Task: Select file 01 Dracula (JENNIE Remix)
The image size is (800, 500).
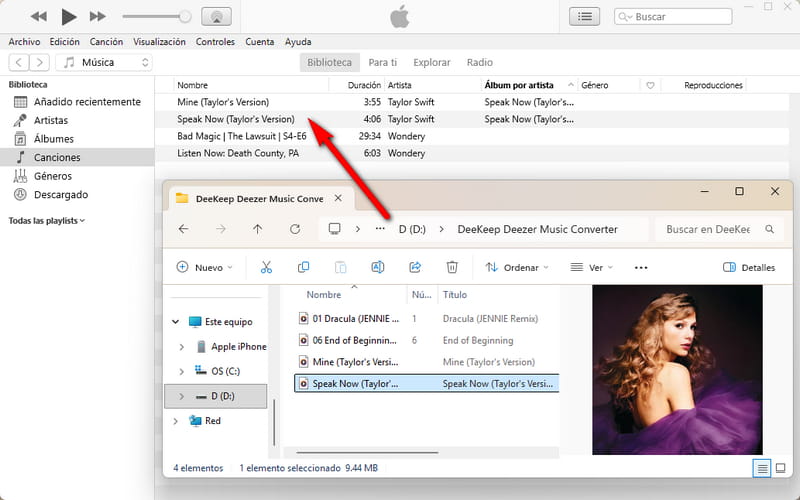Action: tap(427, 319)
